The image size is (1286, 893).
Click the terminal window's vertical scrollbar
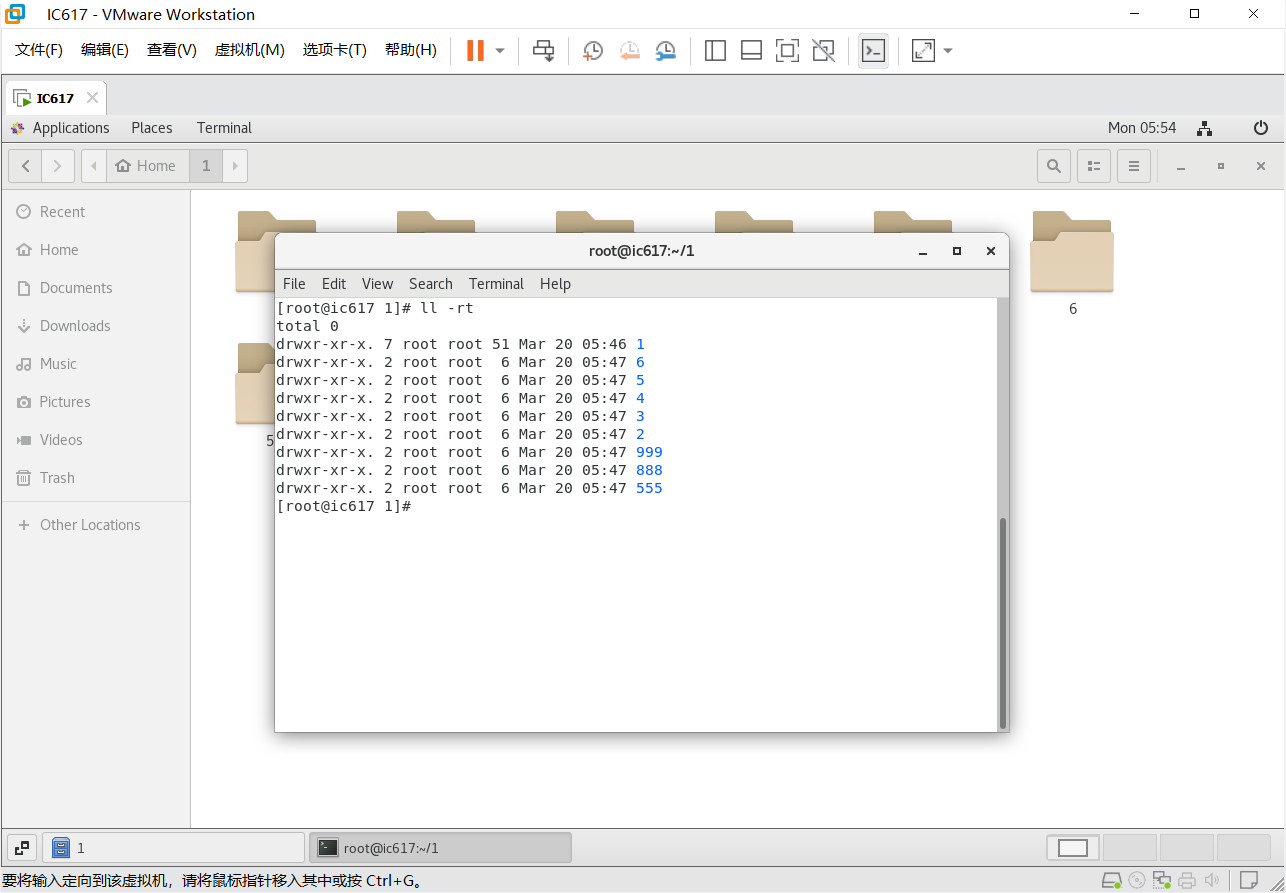[x=1002, y=623]
